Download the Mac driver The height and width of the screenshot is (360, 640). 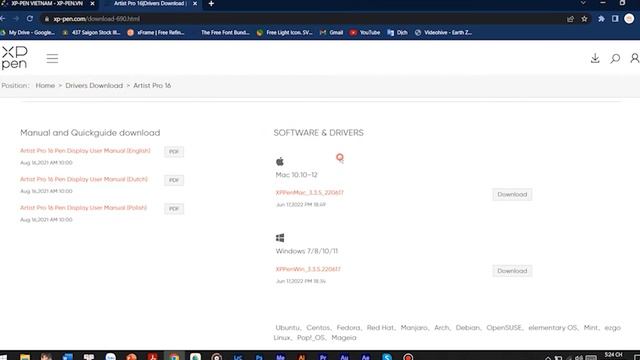(x=512, y=195)
